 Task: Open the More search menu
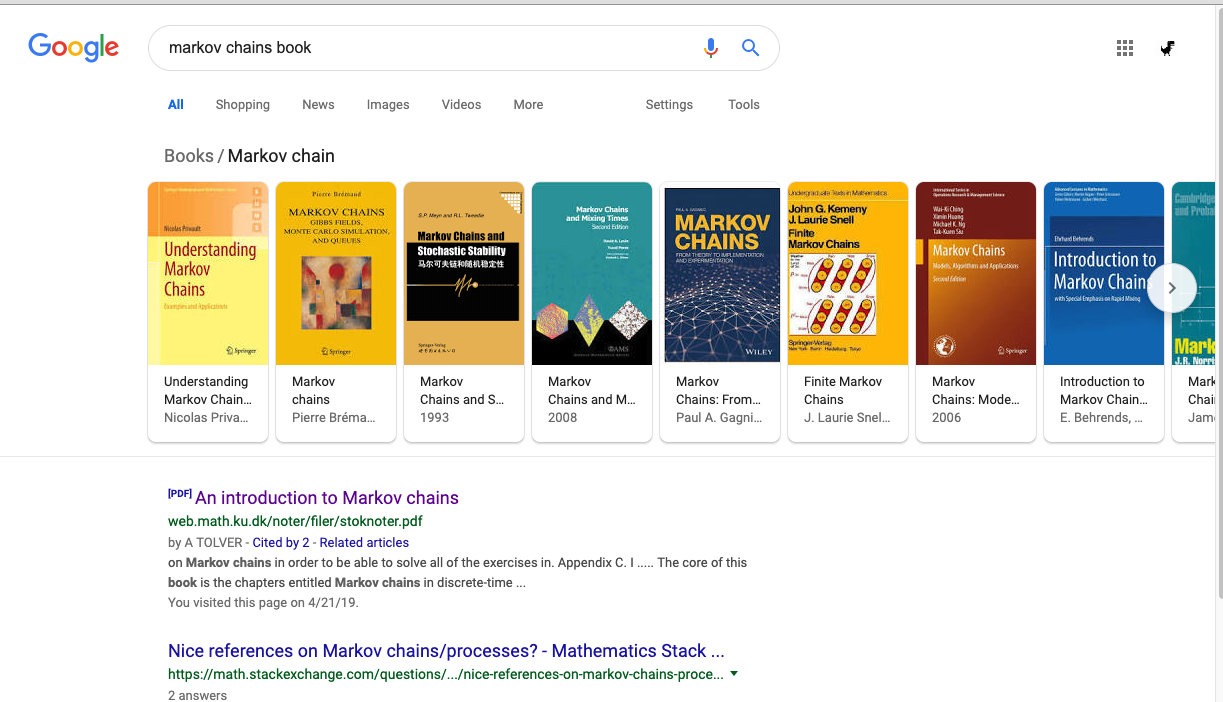pos(528,104)
